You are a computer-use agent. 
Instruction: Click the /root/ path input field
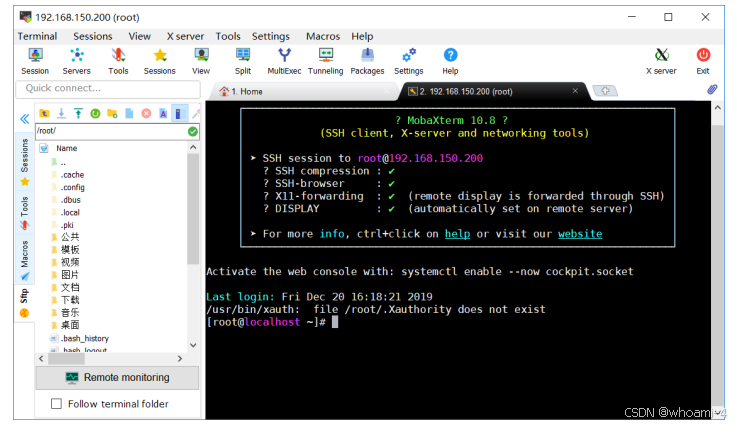[111, 131]
